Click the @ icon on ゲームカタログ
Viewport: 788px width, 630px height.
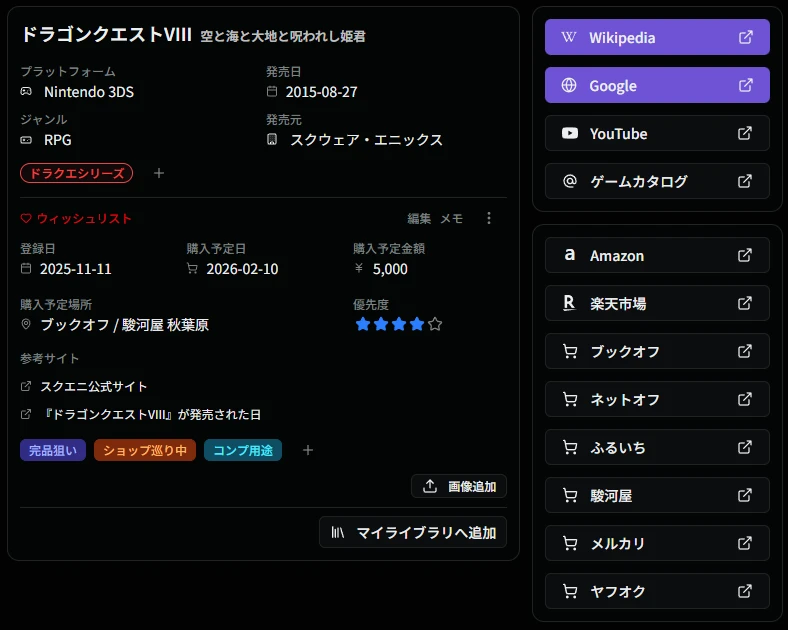(569, 181)
